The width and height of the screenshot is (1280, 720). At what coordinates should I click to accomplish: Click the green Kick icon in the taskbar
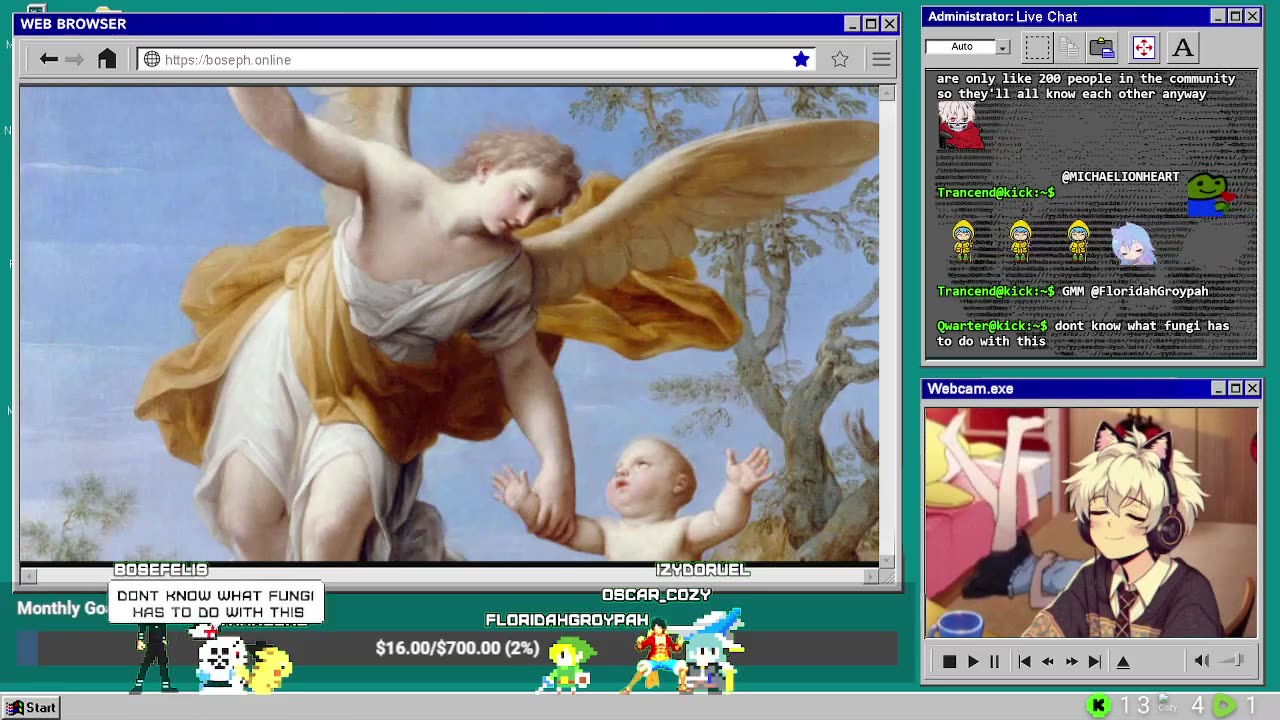click(x=1098, y=706)
